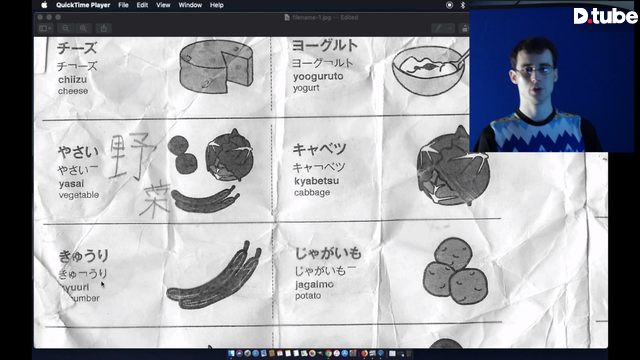Open Calendar in the Dock
This screenshot has height=360, width=640.
coord(280,353)
